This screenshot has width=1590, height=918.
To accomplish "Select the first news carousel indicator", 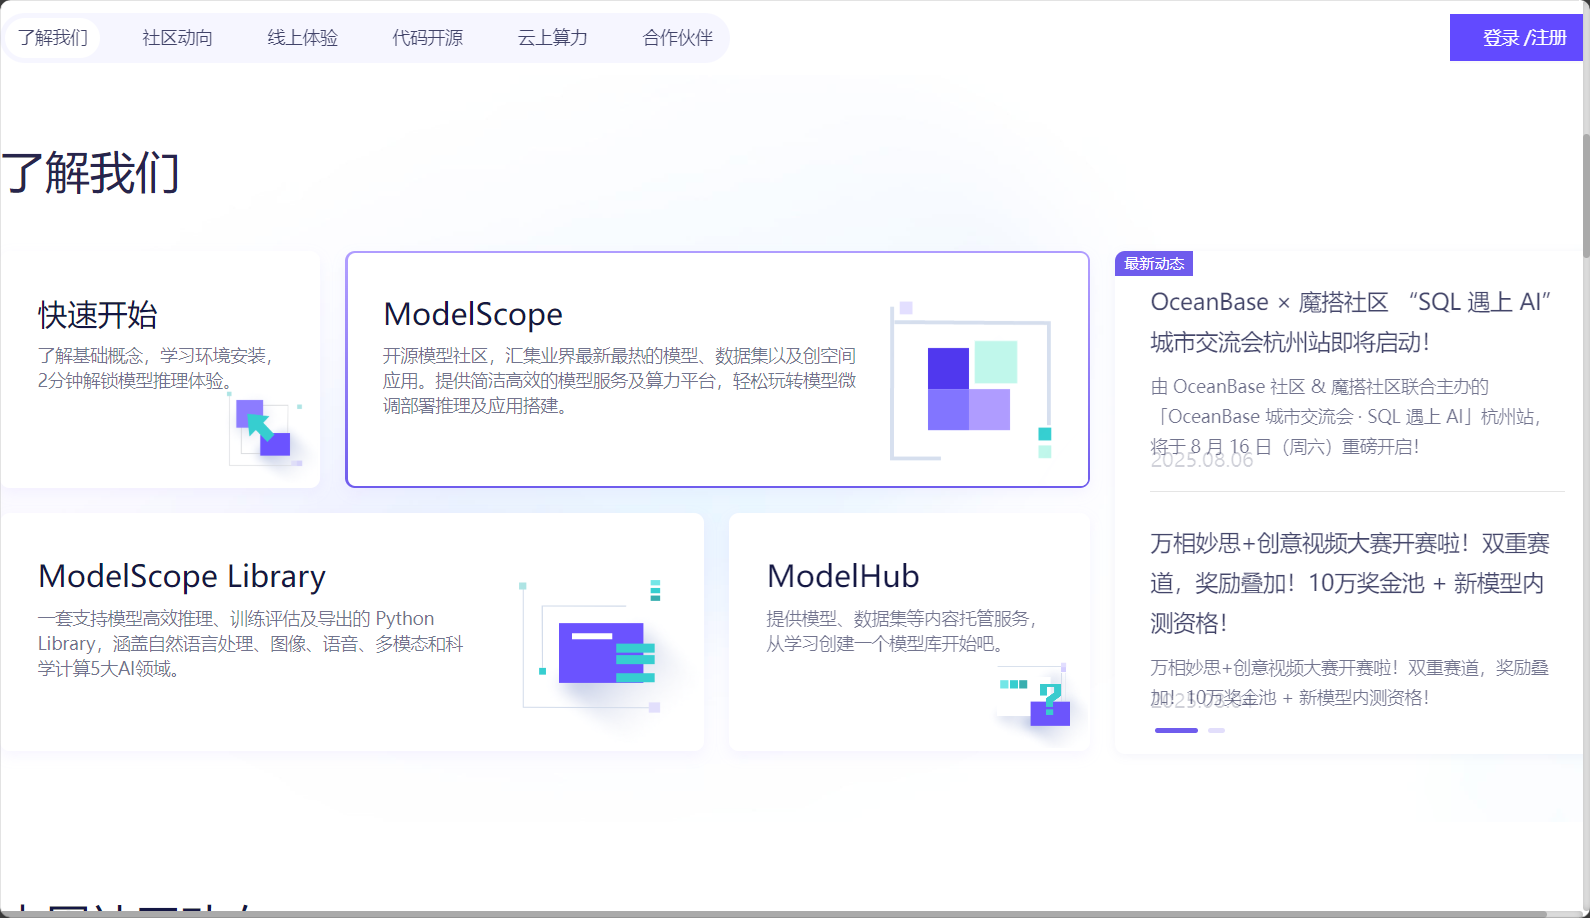I will click(1176, 730).
